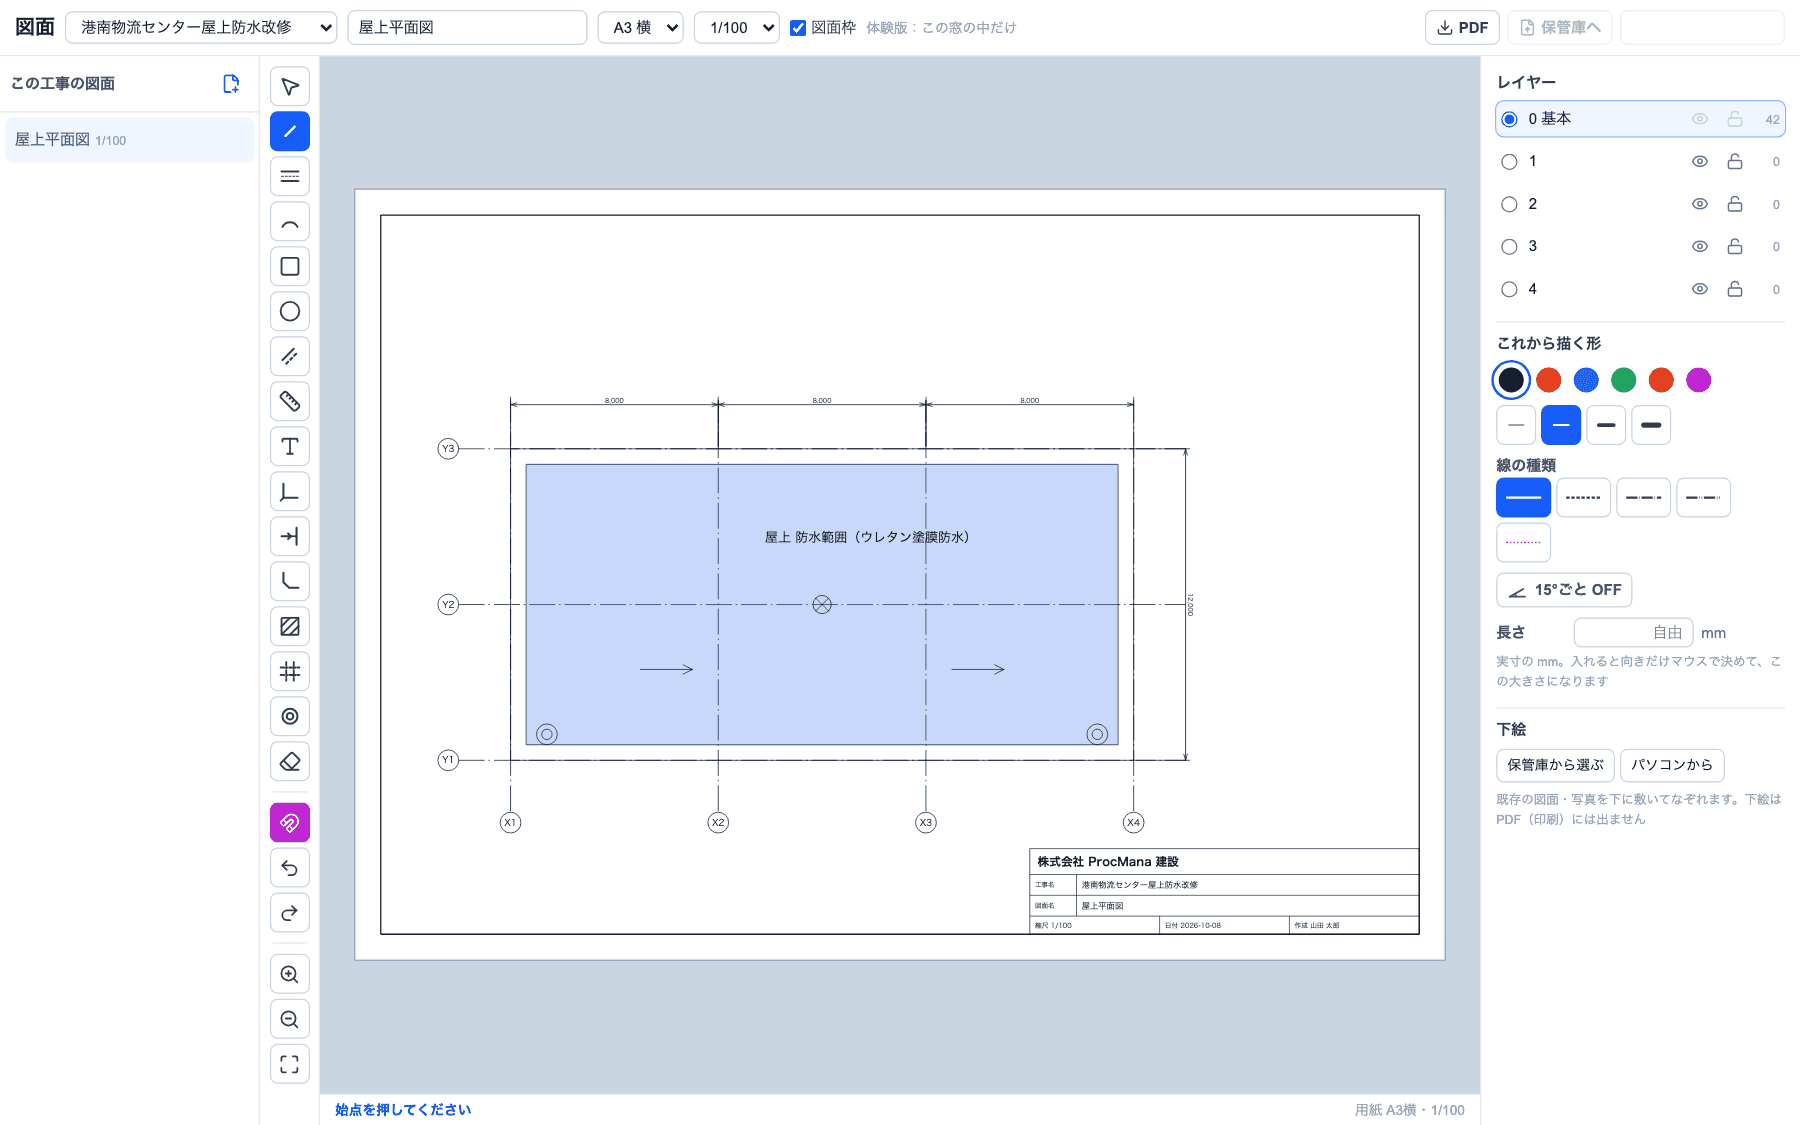Zoom out of the drawing
This screenshot has height=1125, width=1800.
pyautogui.click(x=289, y=1019)
